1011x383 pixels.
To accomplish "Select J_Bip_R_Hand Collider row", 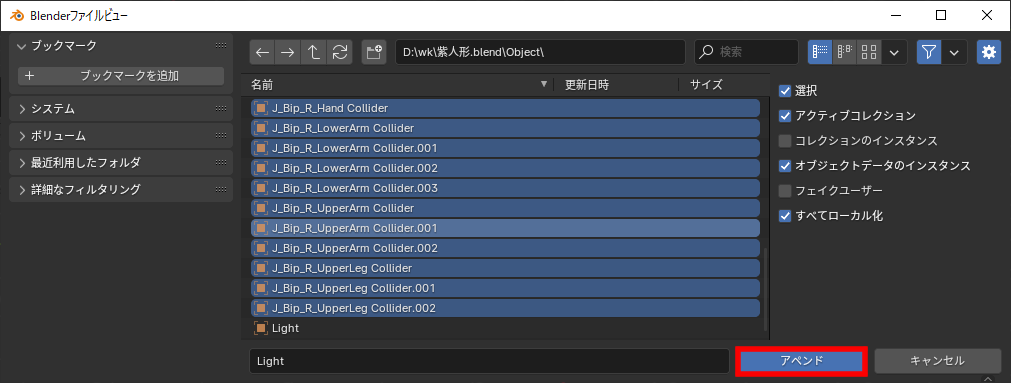I will [x=505, y=108].
